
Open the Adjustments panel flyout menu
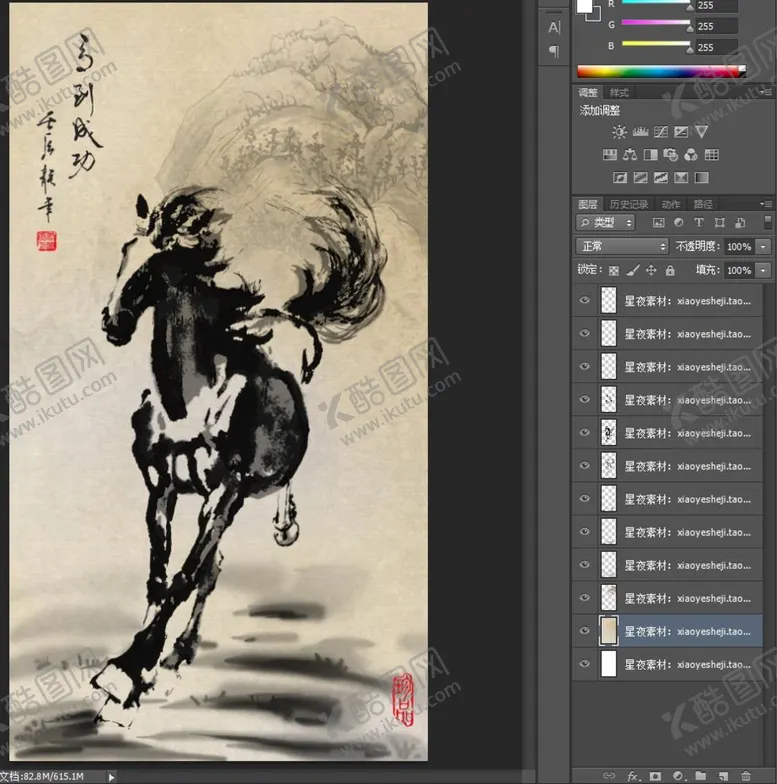766,92
